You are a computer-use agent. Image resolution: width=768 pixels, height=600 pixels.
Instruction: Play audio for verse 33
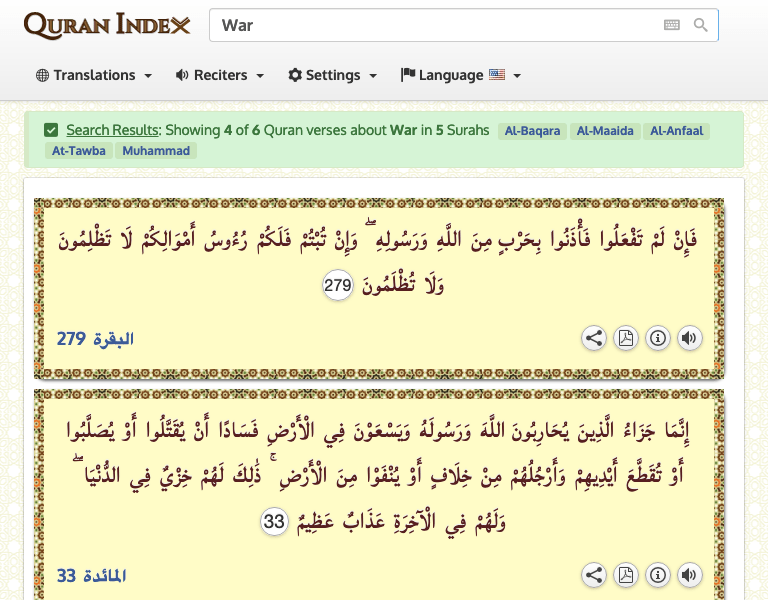point(689,575)
